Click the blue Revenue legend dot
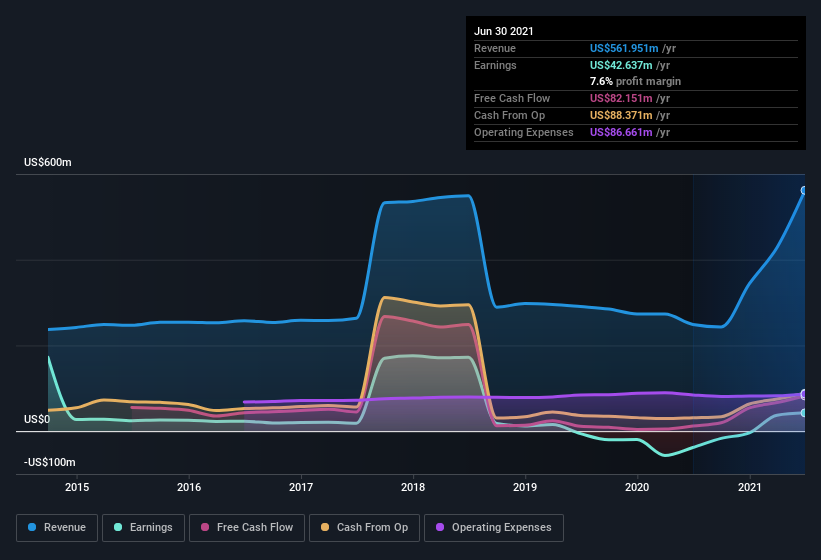 pos(32,527)
